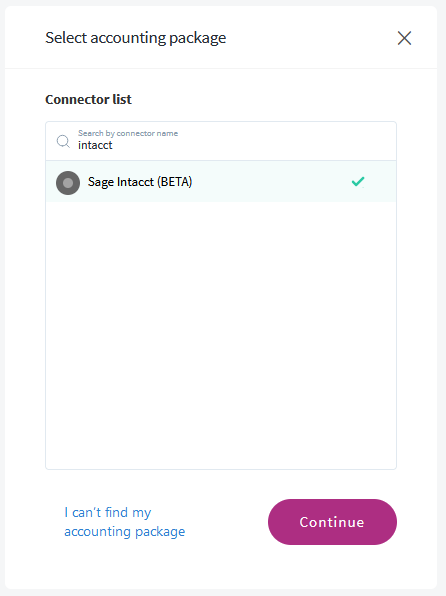The height and width of the screenshot is (596, 446).
Task: Click the magnifying glass search icon
Action: [x=63, y=141]
